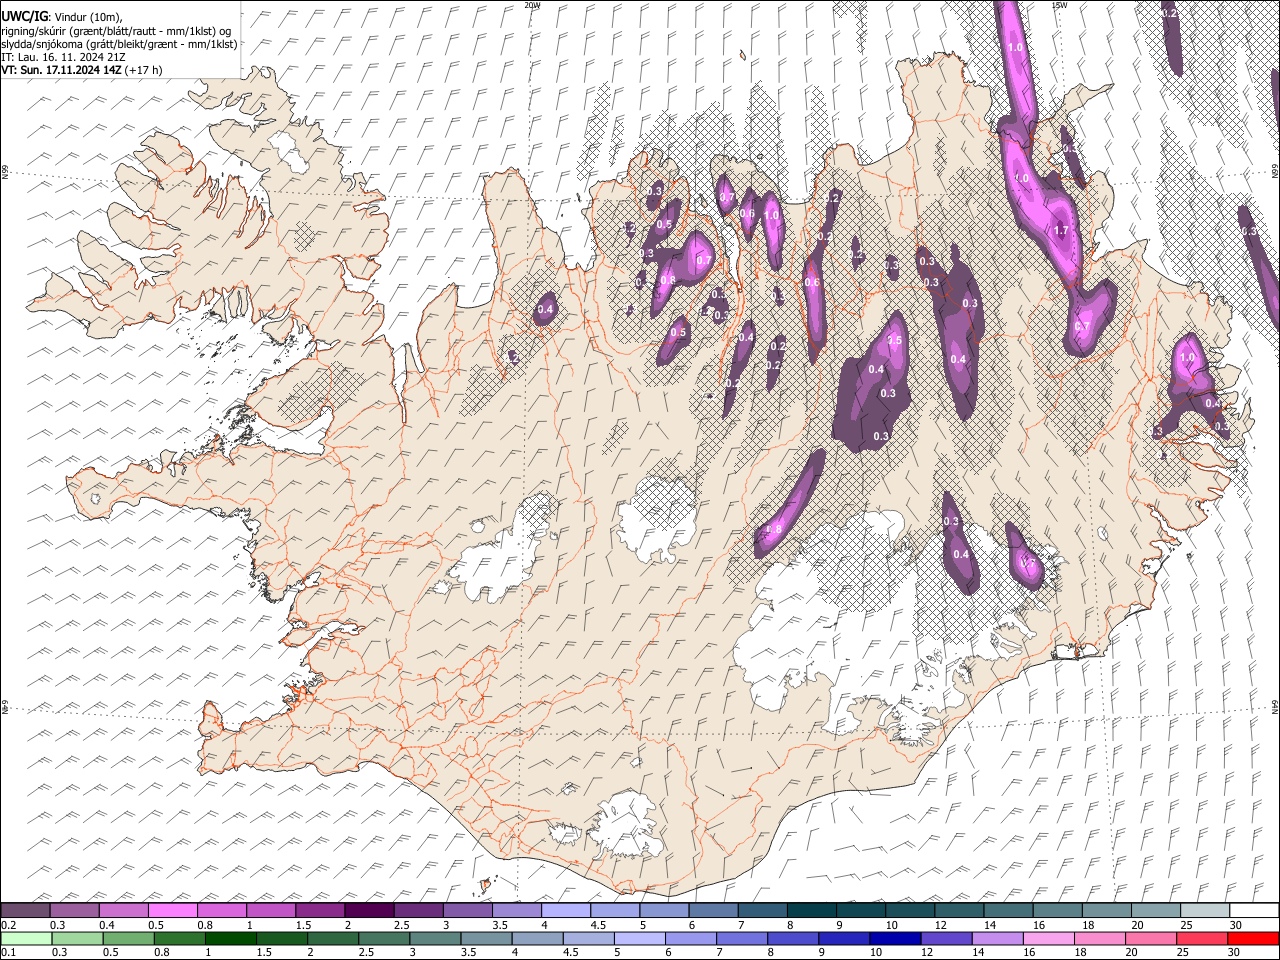The height and width of the screenshot is (960, 1280).
Task: Click the upper legend swatch from 6 to 7
Action: pyautogui.click(x=713, y=910)
